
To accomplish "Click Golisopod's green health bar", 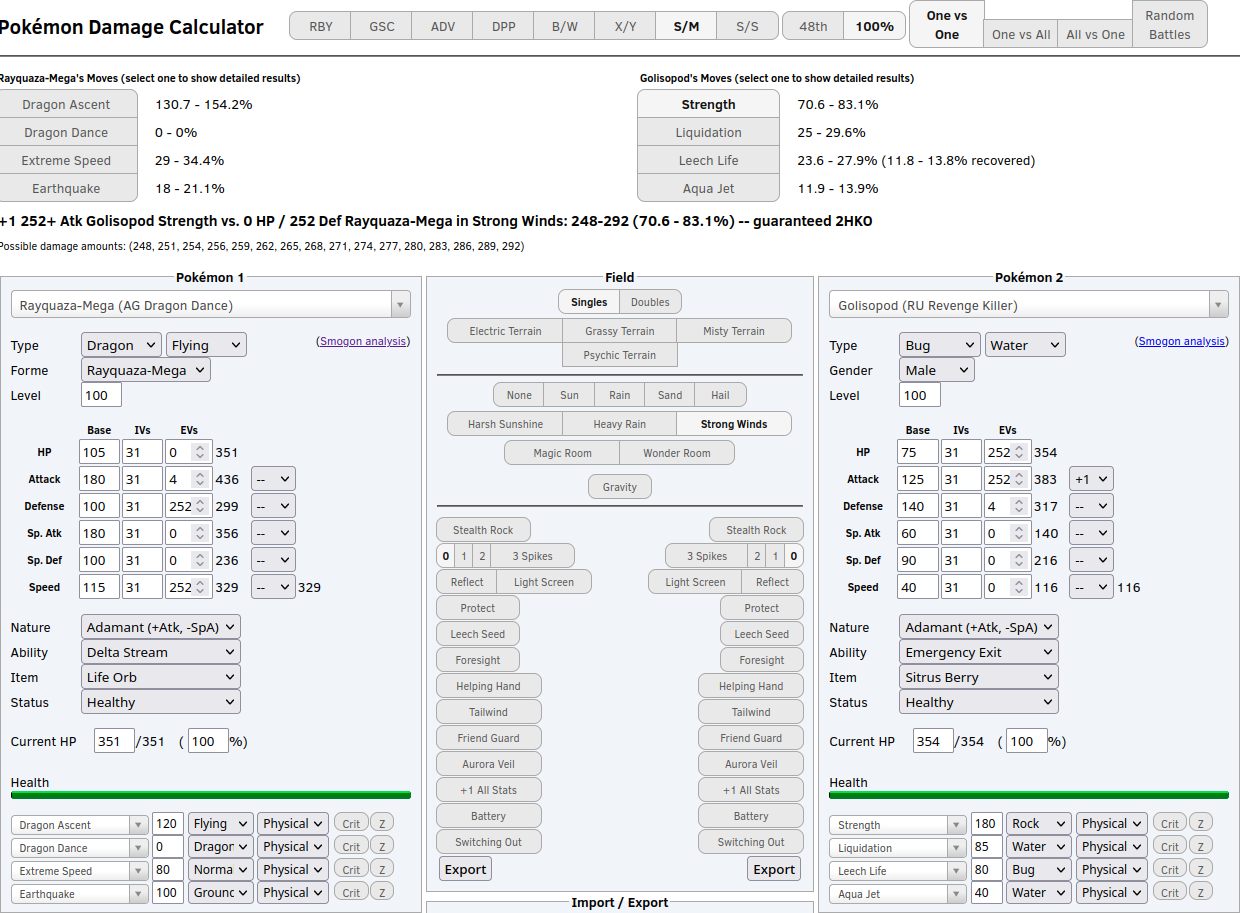I will [1029, 795].
